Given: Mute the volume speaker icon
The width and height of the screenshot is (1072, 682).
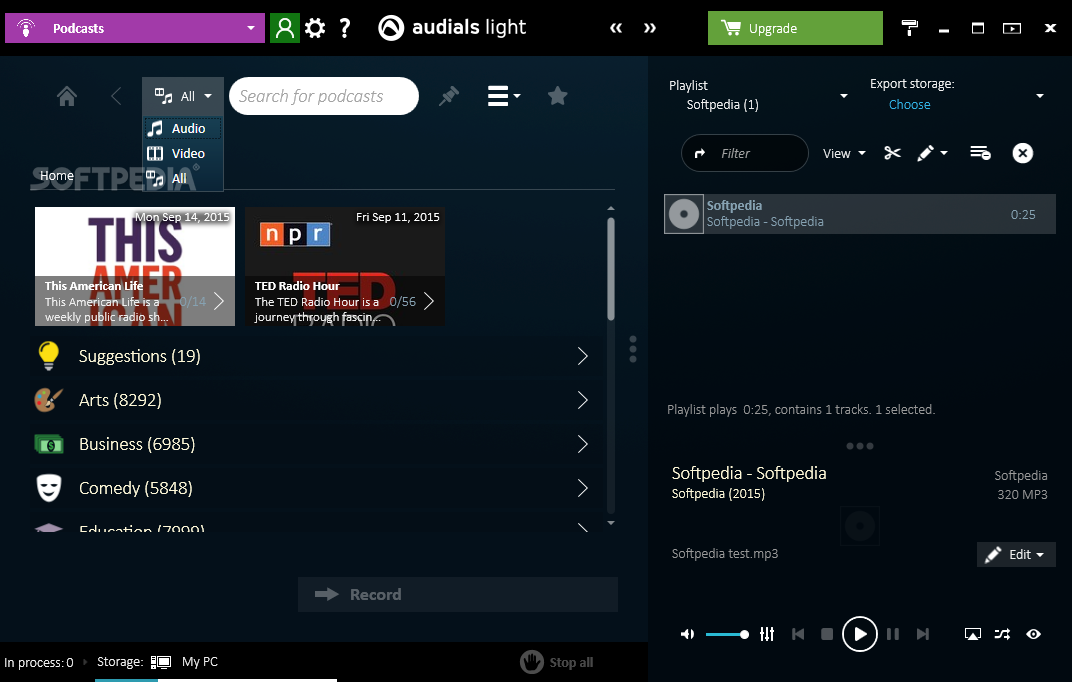Looking at the screenshot, I should click(x=687, y=634).
